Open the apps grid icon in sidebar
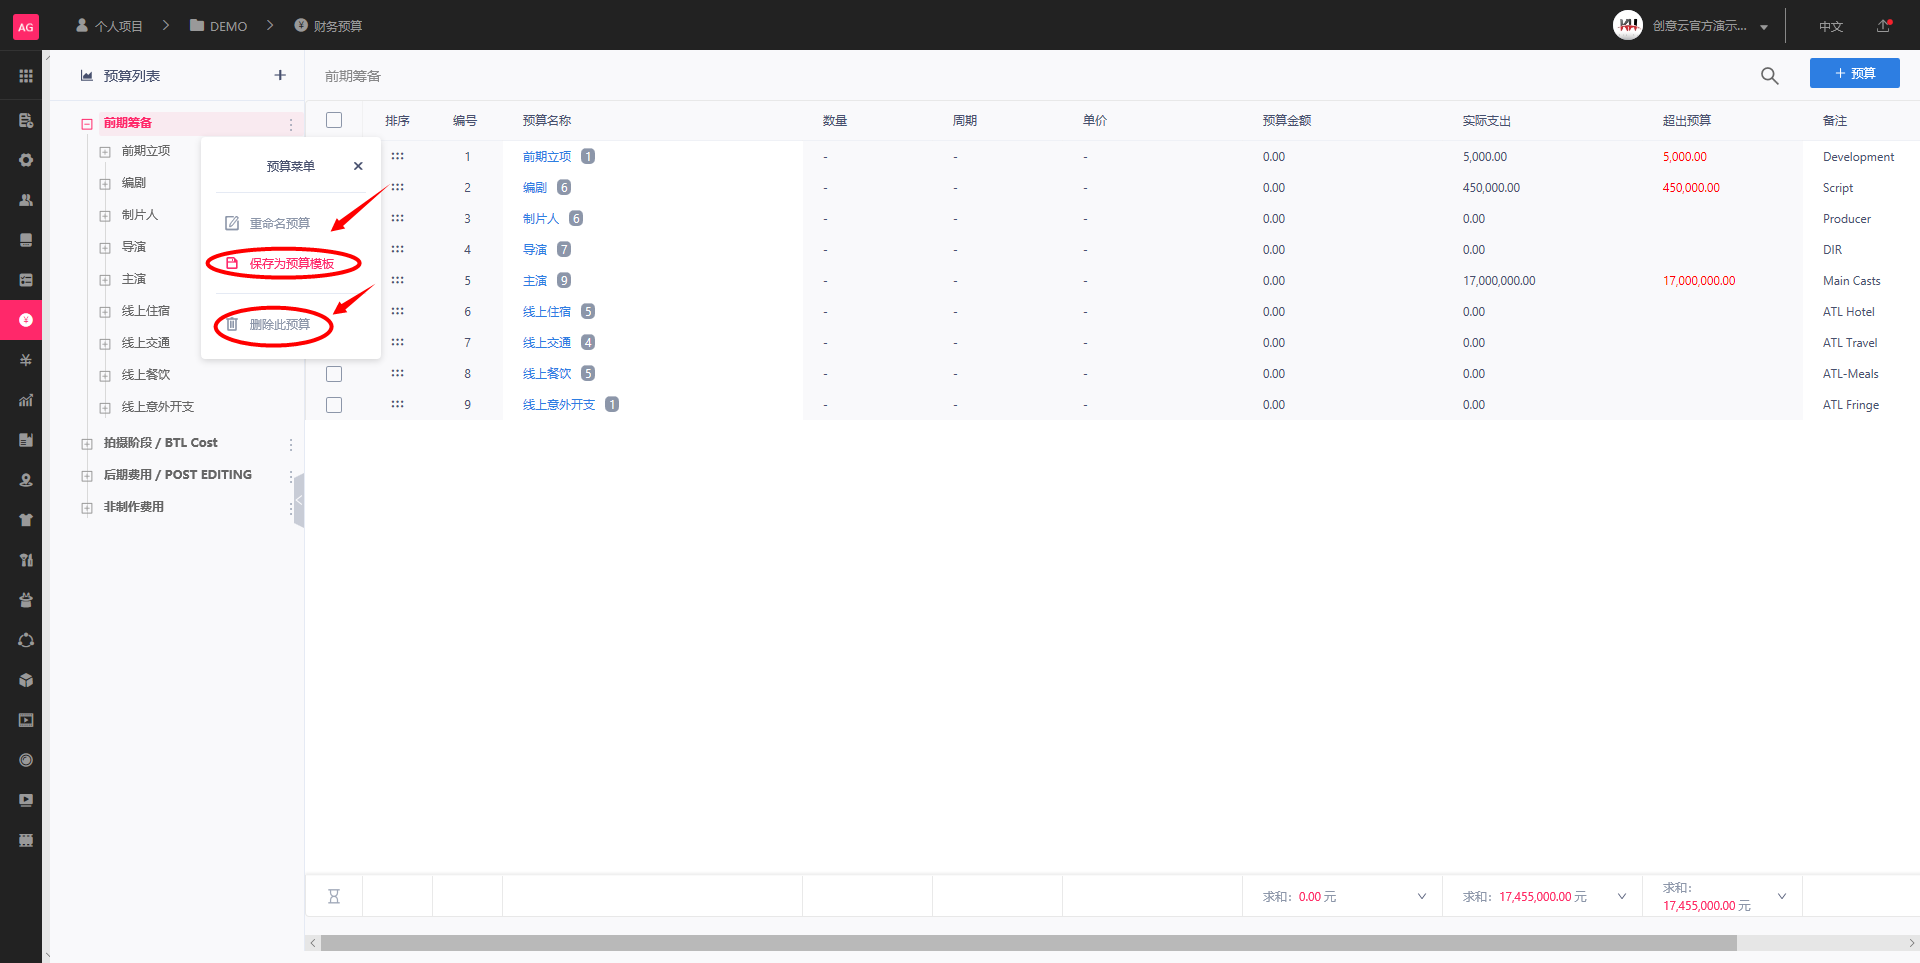This screenshot has width=1920, height=963. coord(26,76)
